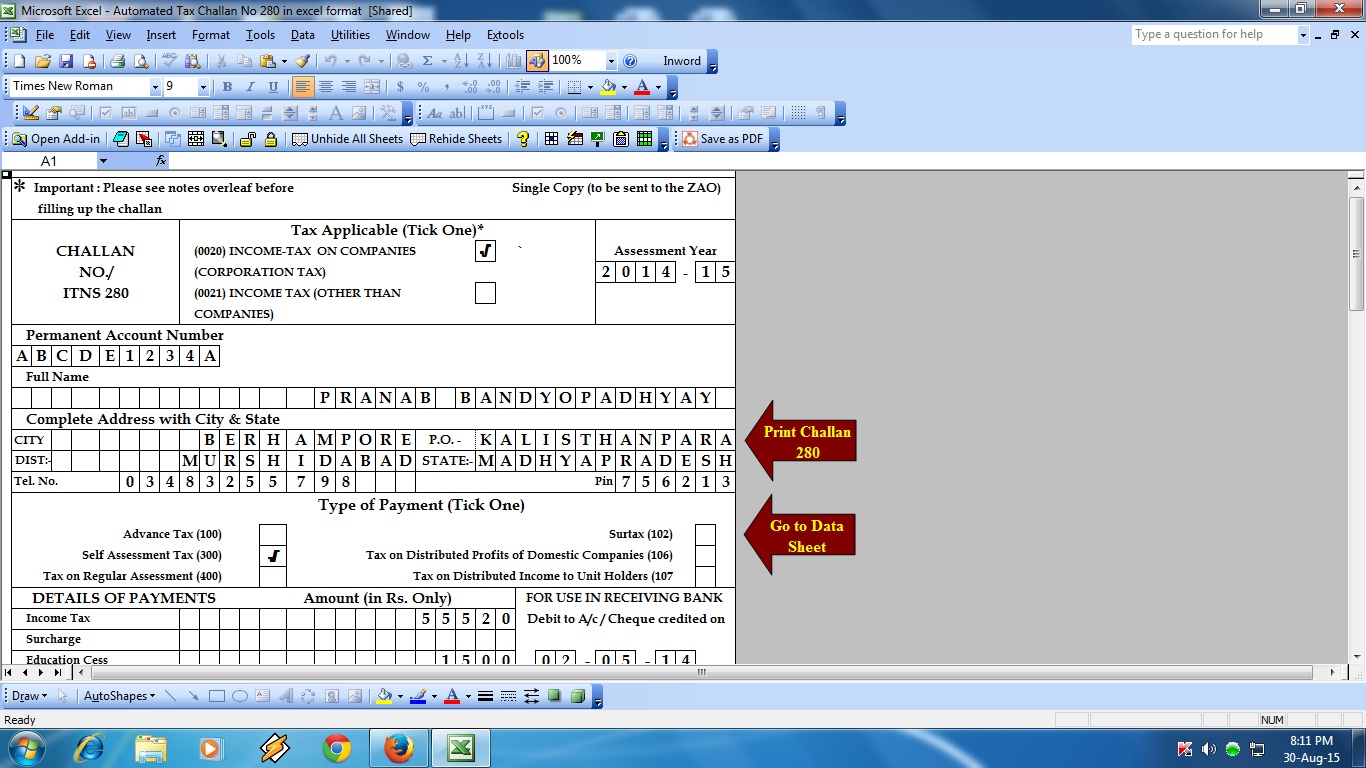Toggle Center alignment in formatting toolbar
1366x768 pixels.
click(326, 87)
